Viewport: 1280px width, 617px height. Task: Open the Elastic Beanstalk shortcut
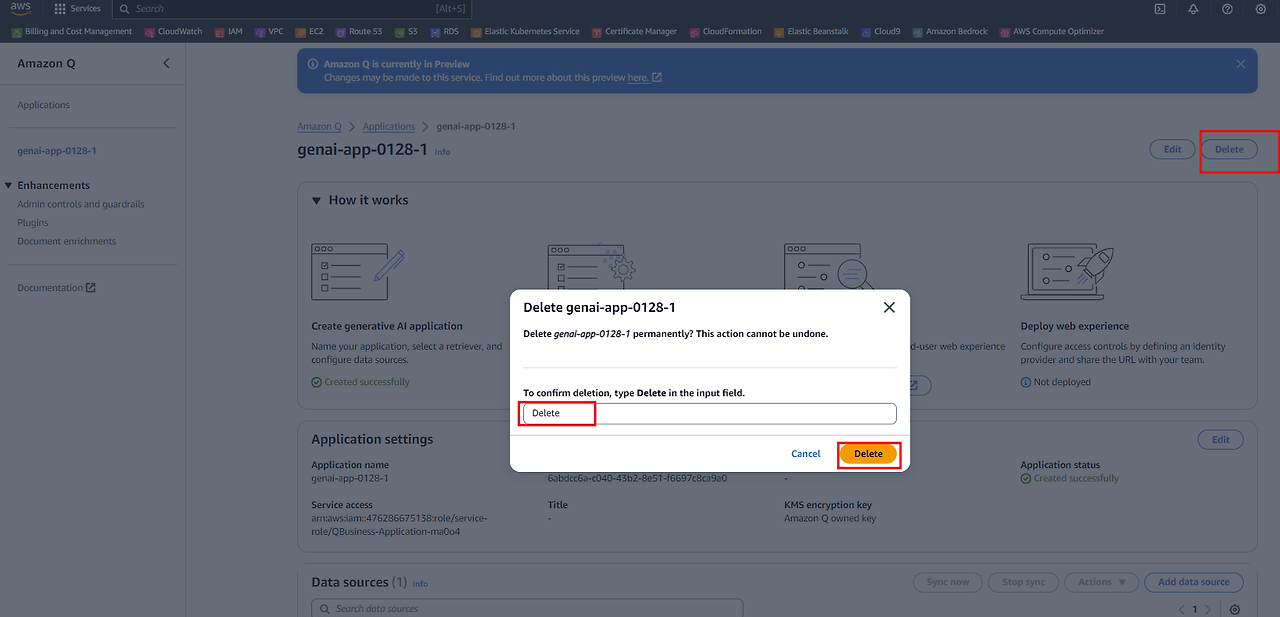click(810, 32)
